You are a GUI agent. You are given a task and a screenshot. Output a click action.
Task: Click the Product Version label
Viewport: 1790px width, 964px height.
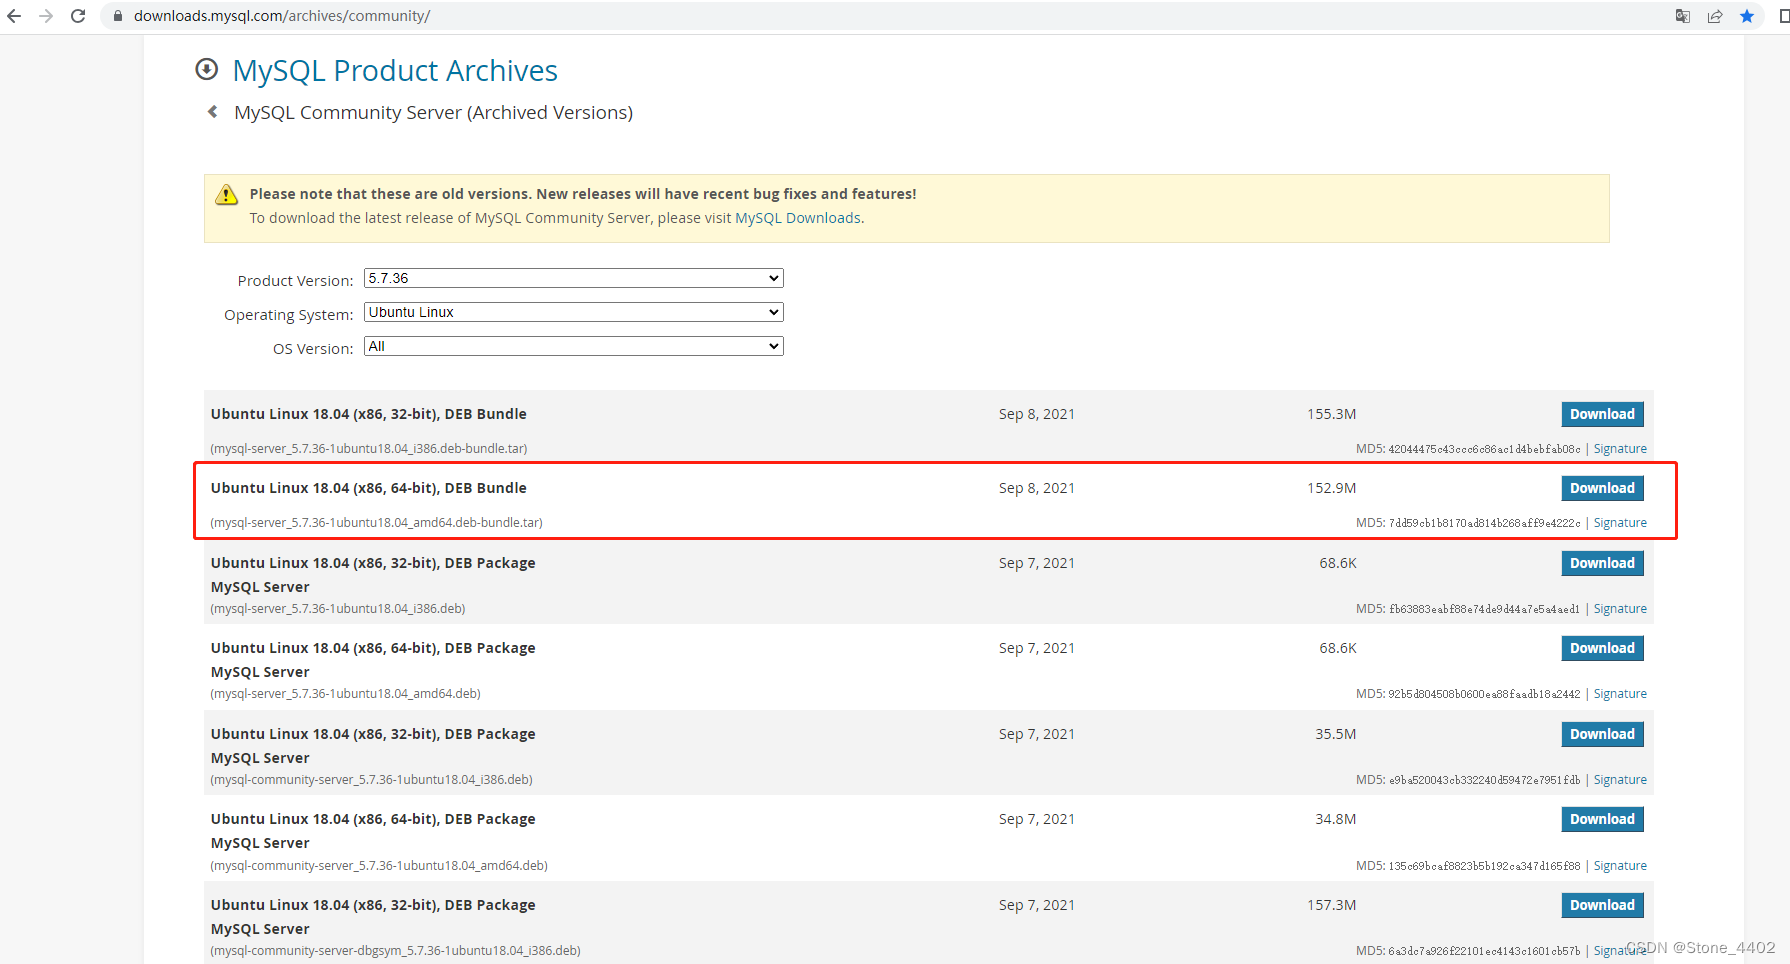point(295,281)
